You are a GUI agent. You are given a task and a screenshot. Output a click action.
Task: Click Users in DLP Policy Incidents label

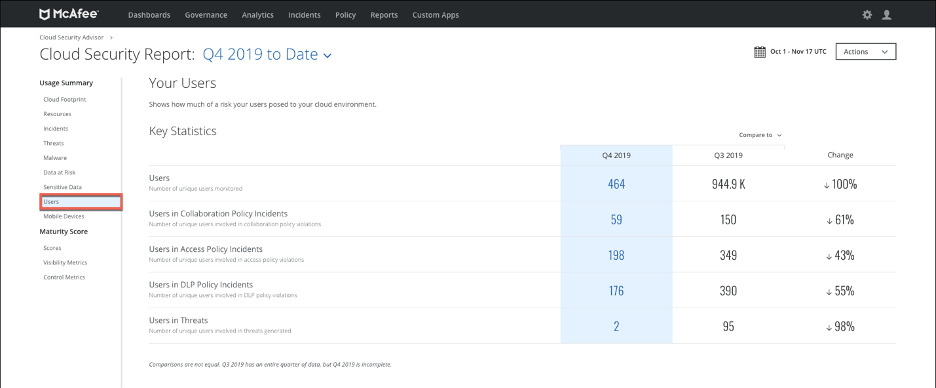201,285
